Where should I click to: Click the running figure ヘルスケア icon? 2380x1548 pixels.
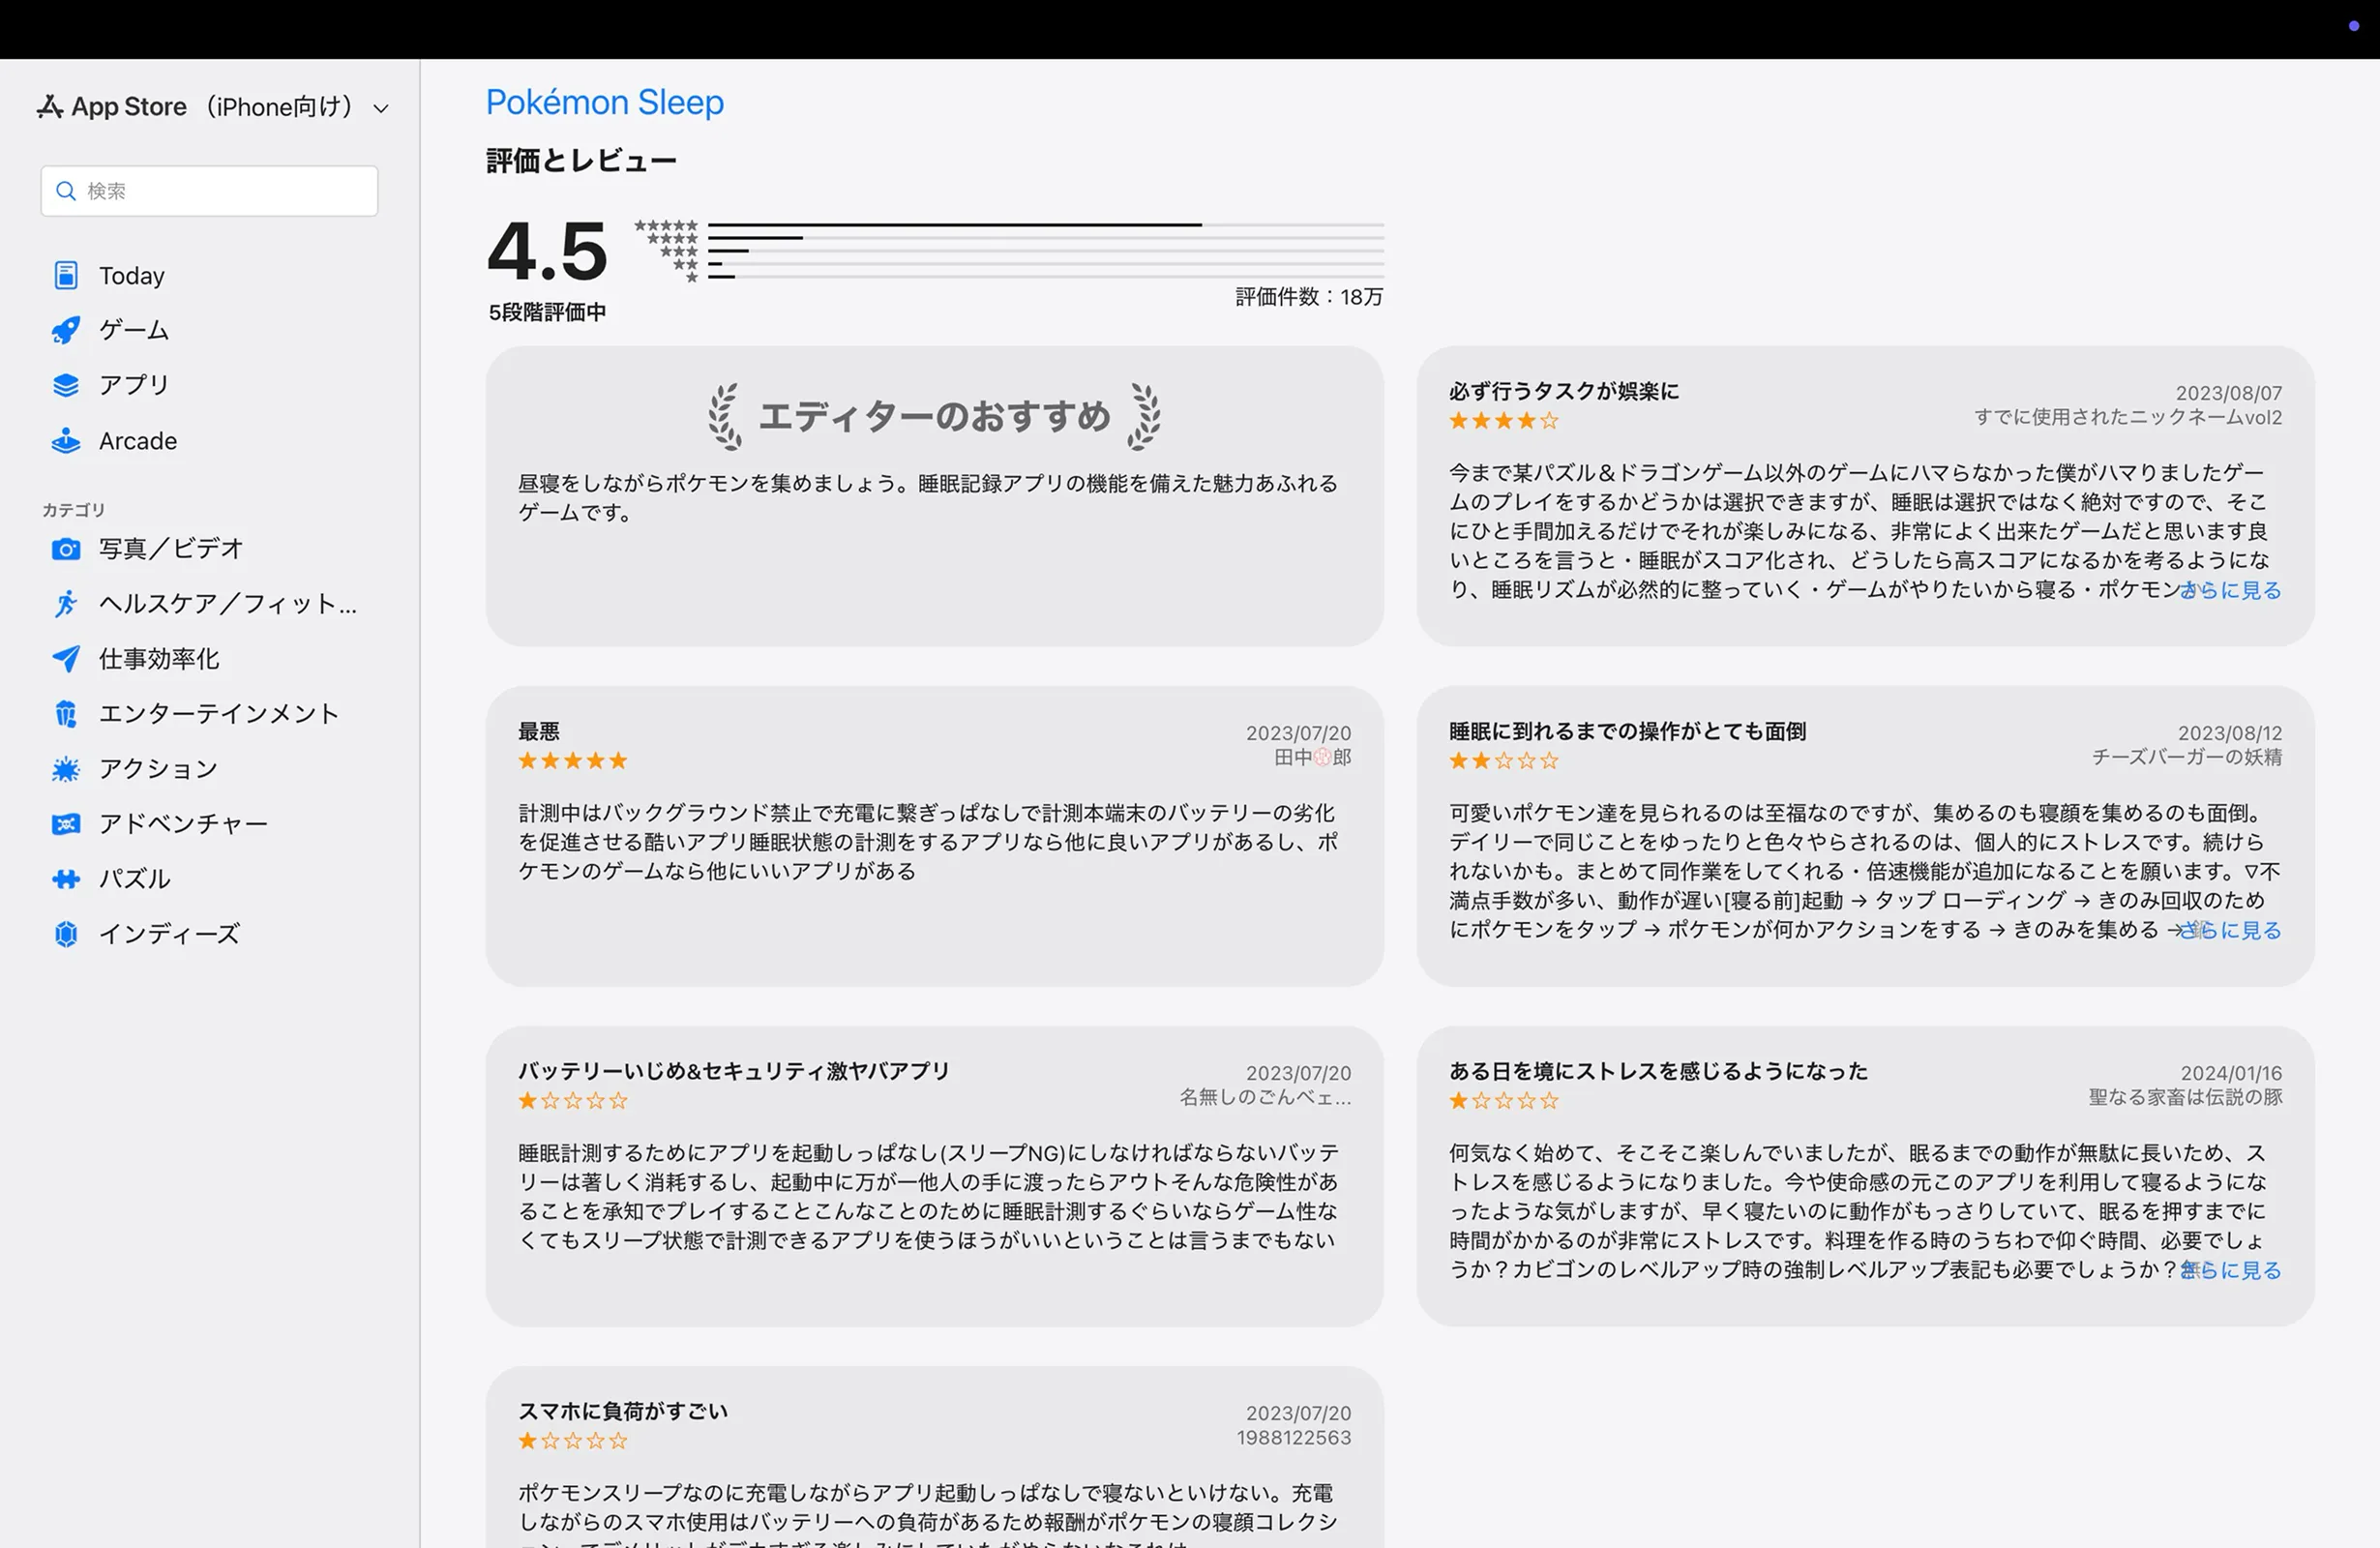66,603
